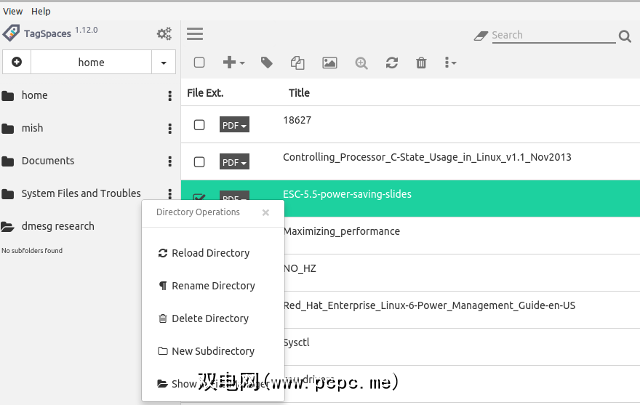
Task: Open the plus create-new dropdown
Action: 234,62
